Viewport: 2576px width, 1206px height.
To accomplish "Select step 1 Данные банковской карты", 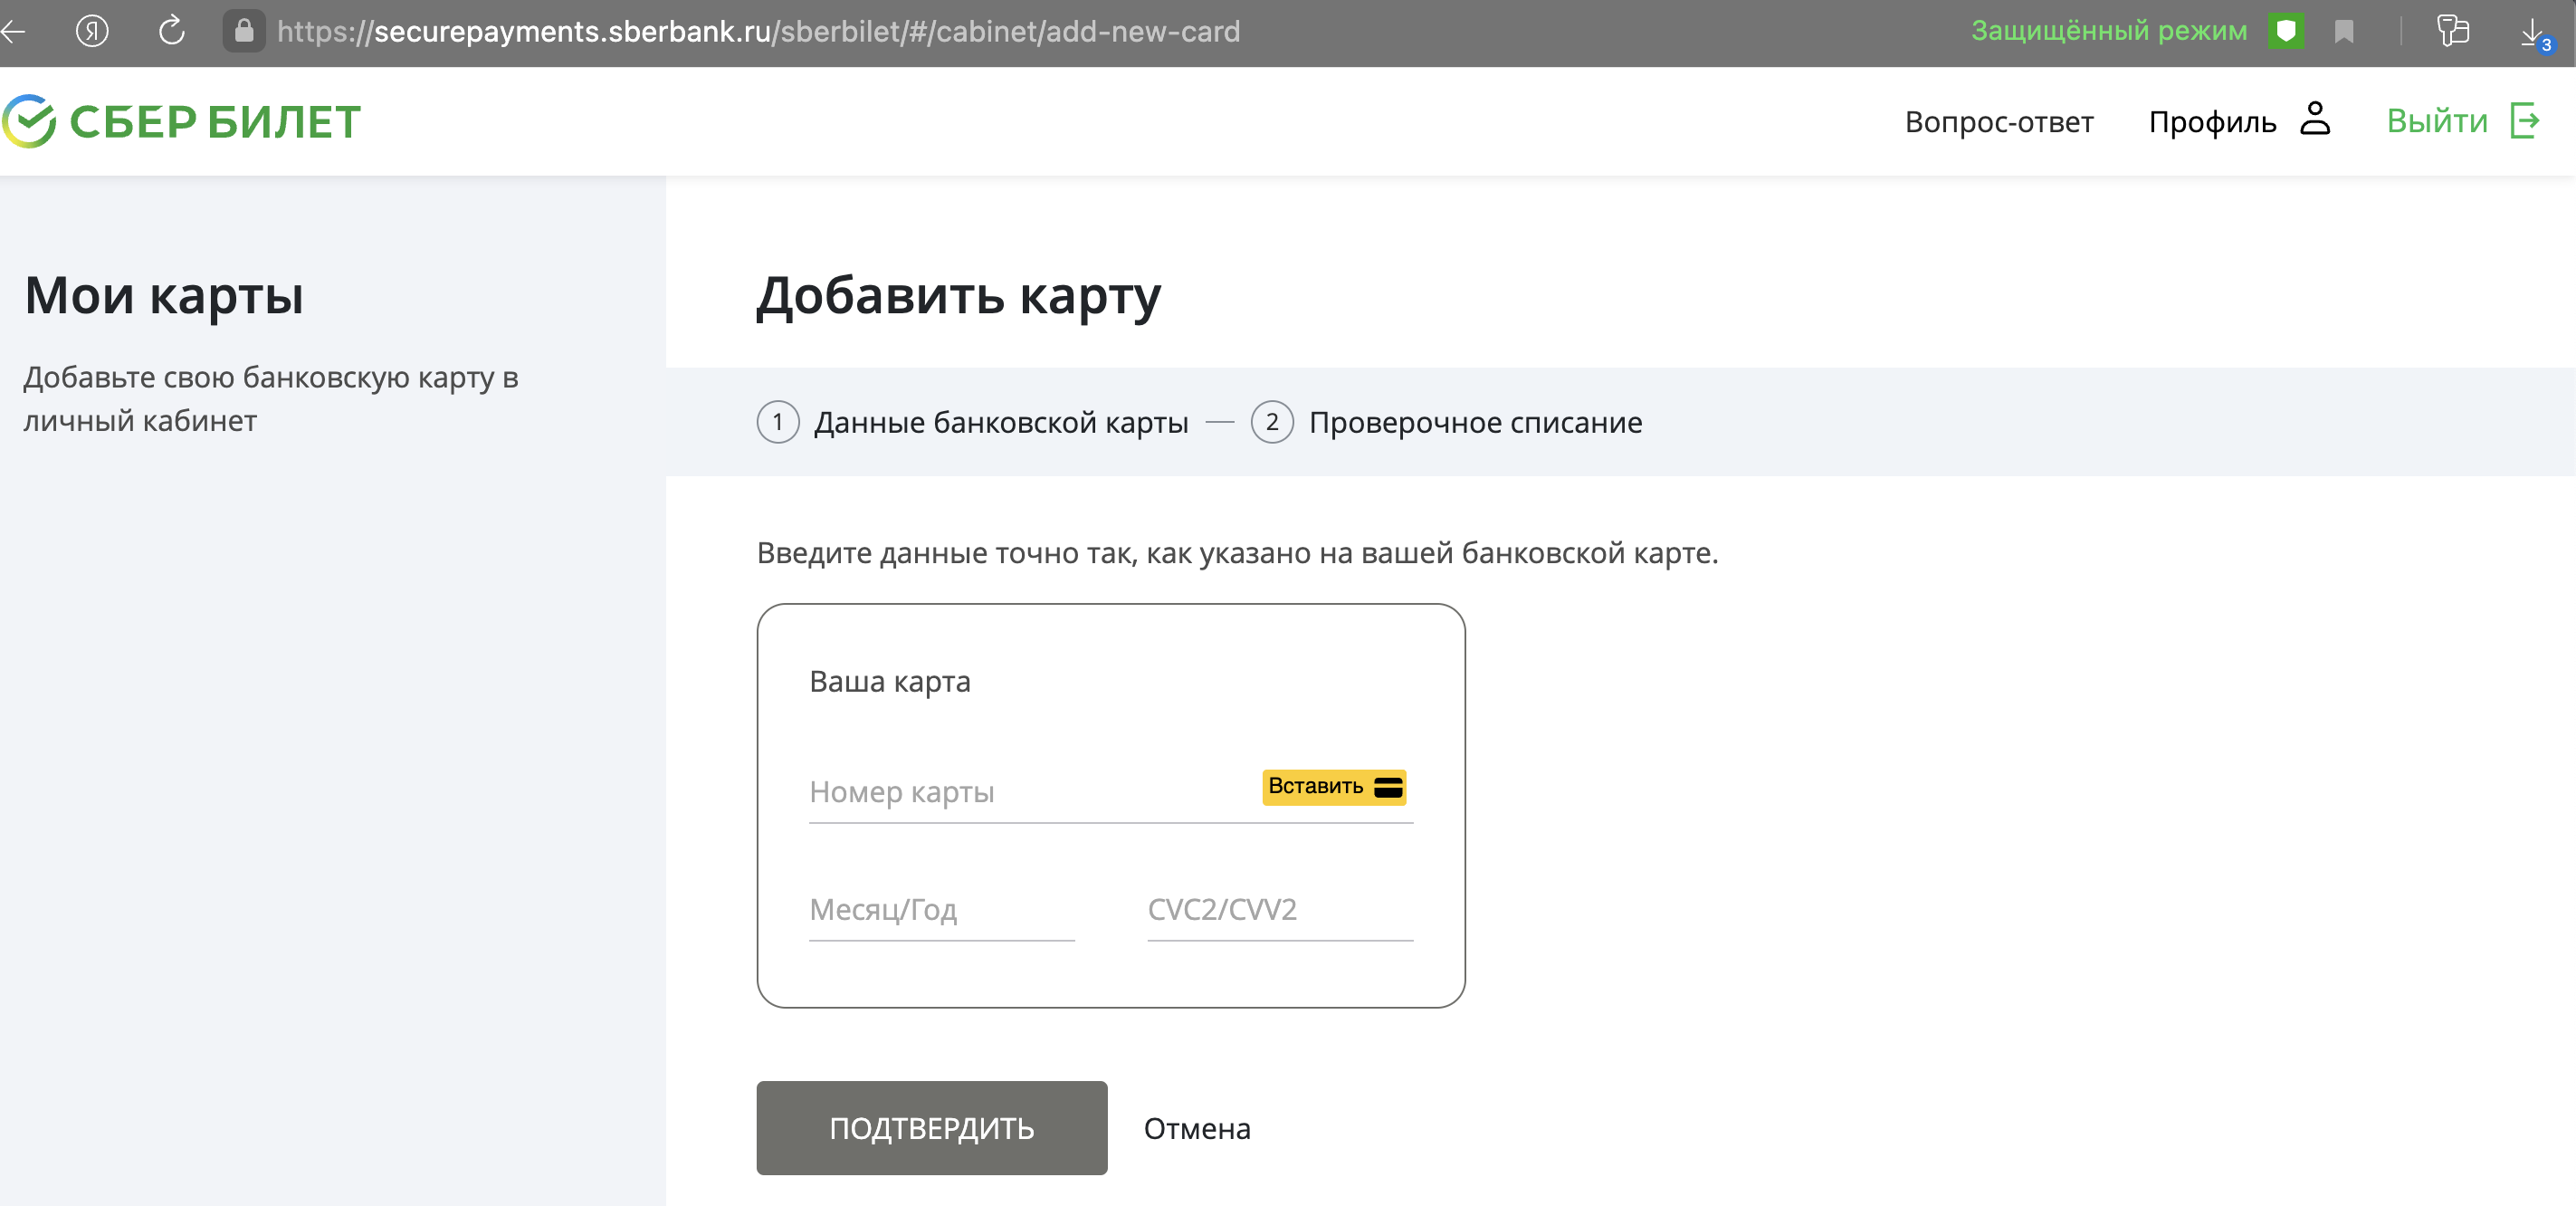I will [x=972, y=422].
